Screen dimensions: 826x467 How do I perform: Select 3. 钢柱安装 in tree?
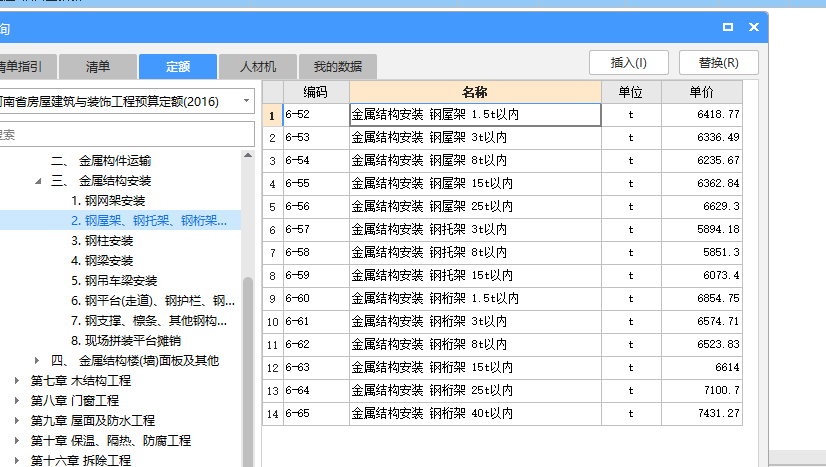tap(102, 241)
